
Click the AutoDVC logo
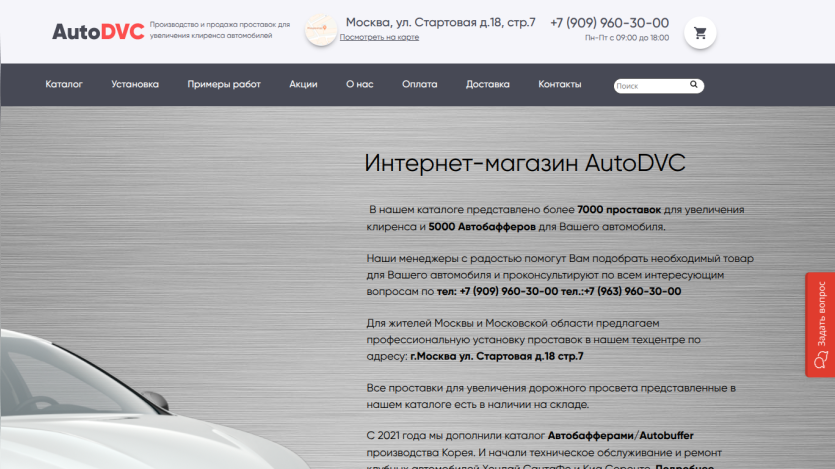coord(98,31)
